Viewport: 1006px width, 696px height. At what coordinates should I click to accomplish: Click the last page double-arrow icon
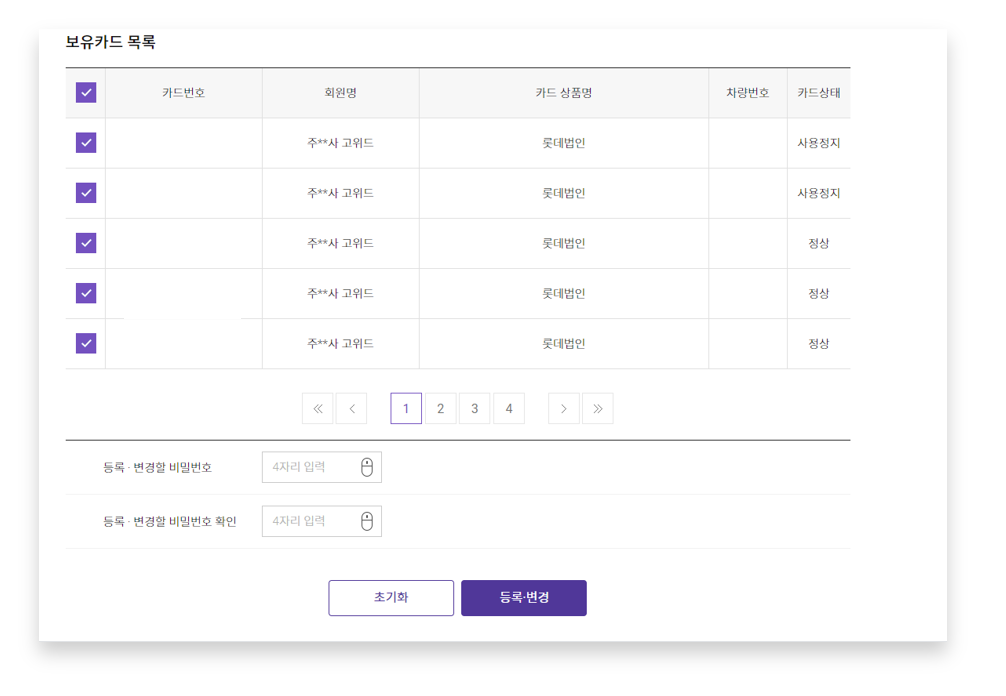[597, 408]
